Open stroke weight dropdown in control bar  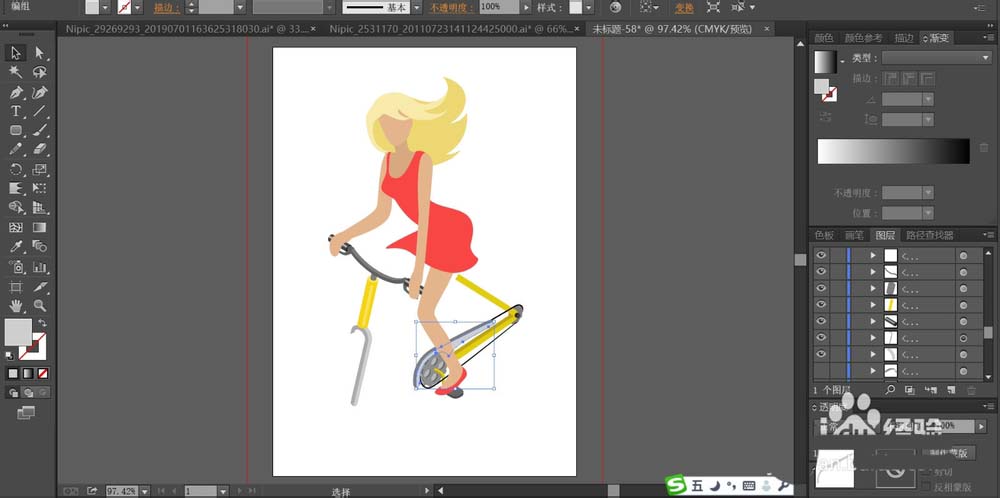(240, 7)
